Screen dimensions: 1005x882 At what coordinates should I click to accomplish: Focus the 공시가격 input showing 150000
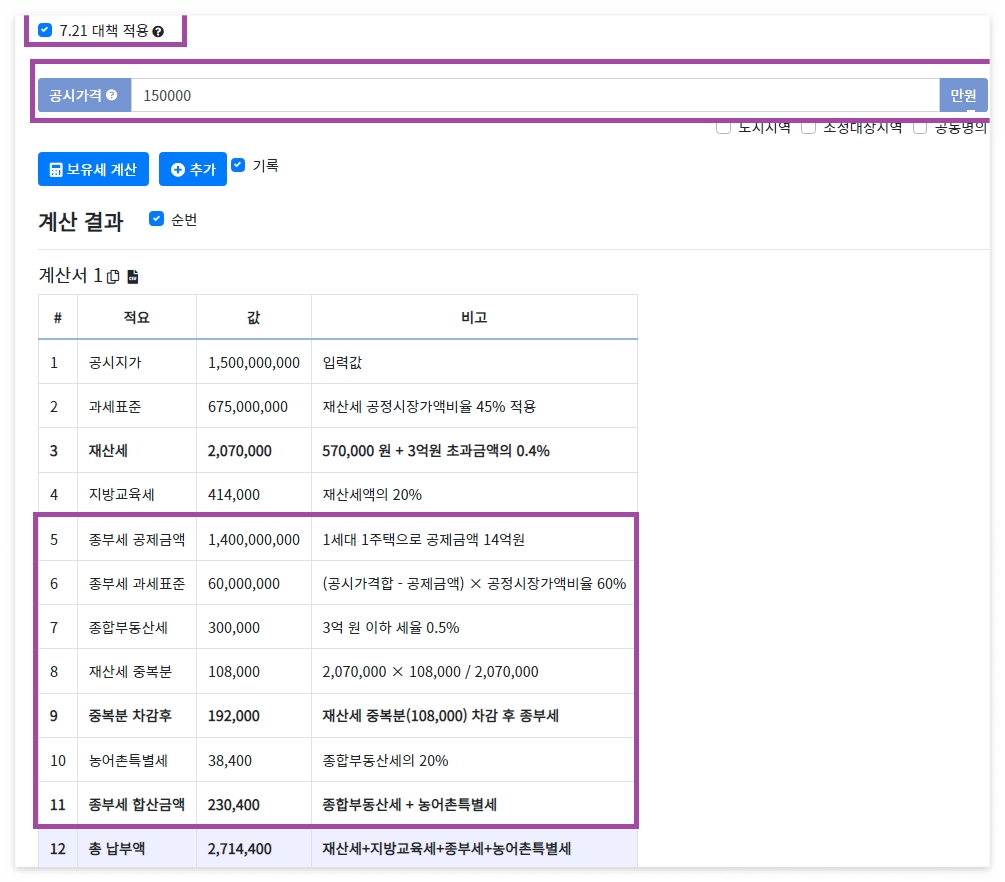coord(535,96)
